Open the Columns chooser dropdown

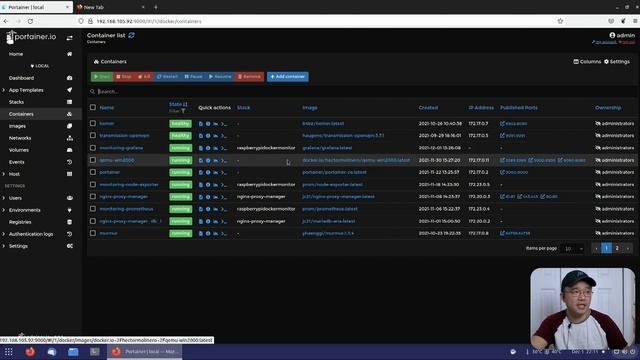click(587, 62)
